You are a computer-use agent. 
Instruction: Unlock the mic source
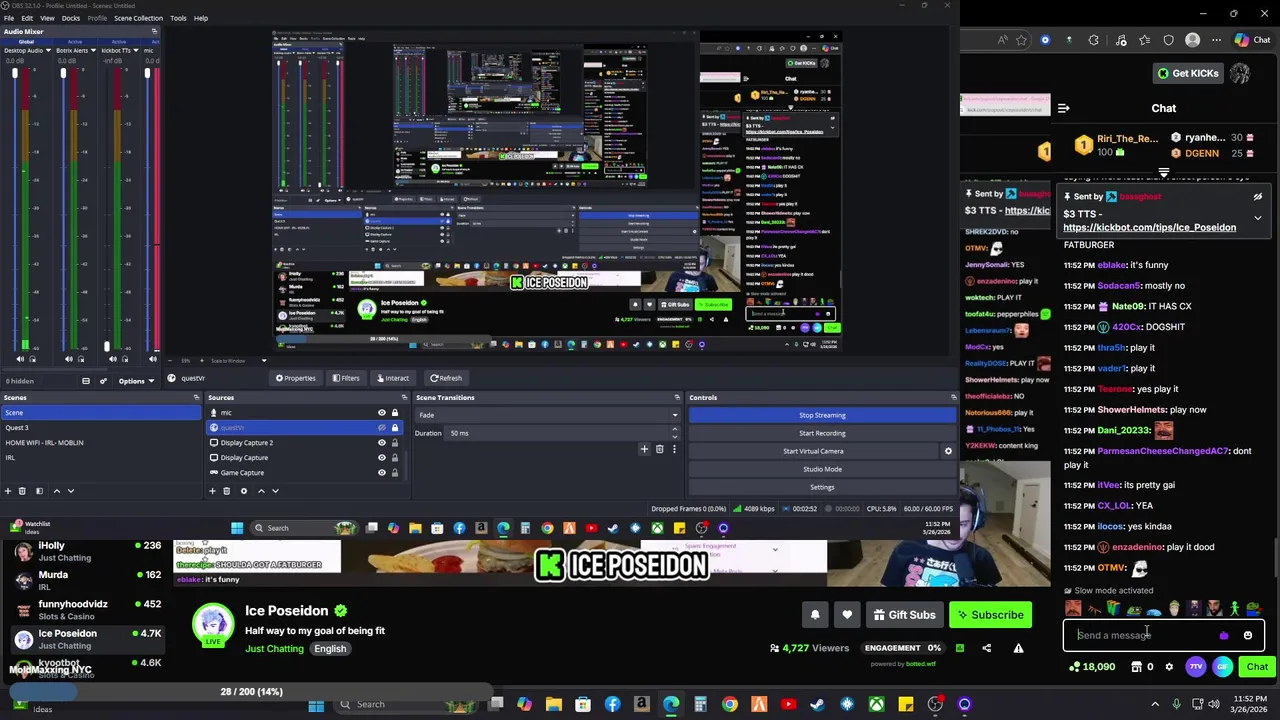tap(395, 413)
